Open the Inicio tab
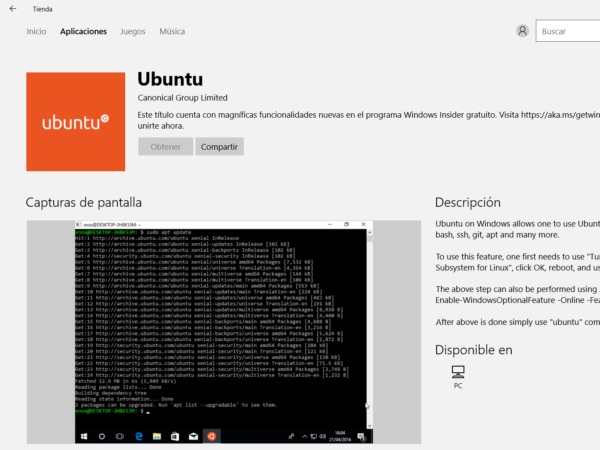This screenshot has width=600, height=450. (x=36, y=31)
